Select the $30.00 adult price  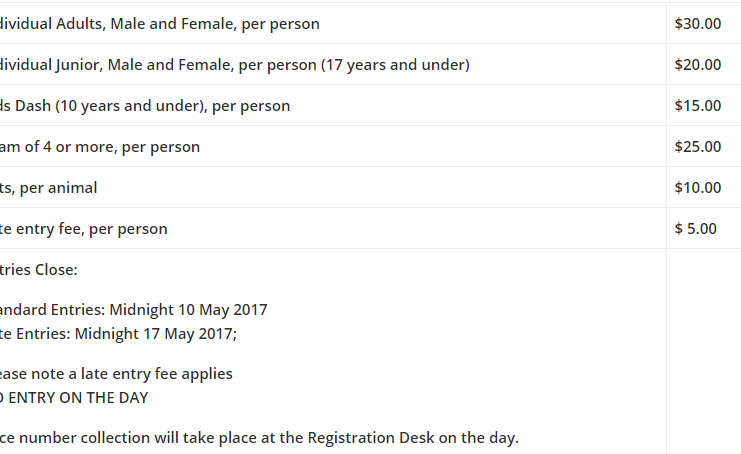pos(698,24)
